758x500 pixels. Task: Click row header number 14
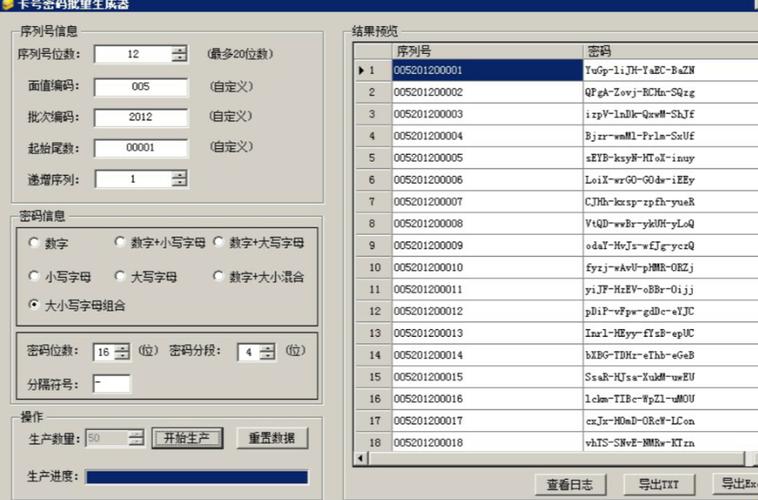[x=373, y=355]
